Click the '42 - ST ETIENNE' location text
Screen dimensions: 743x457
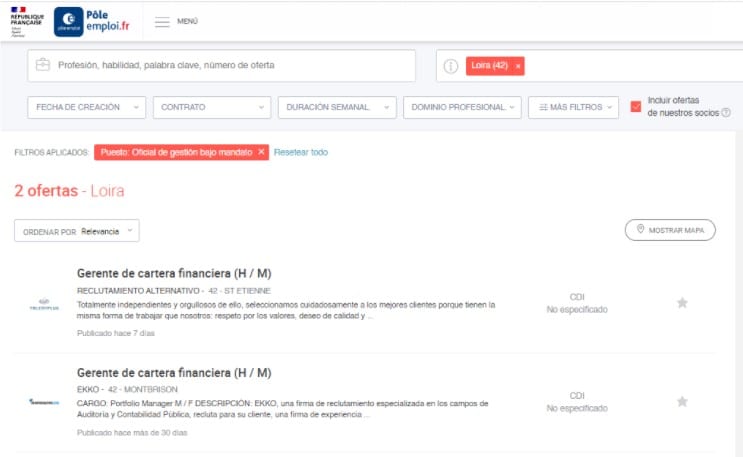[239, 291]
